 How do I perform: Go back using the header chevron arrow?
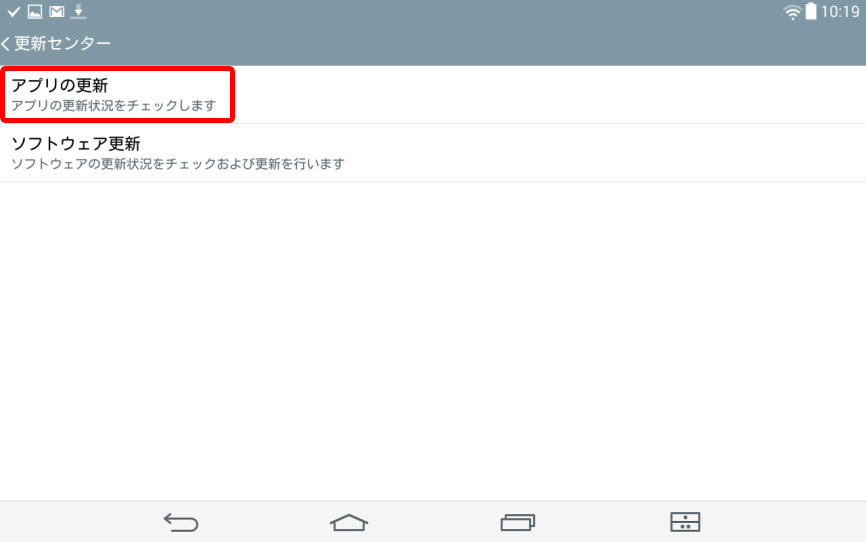[6, 44]
